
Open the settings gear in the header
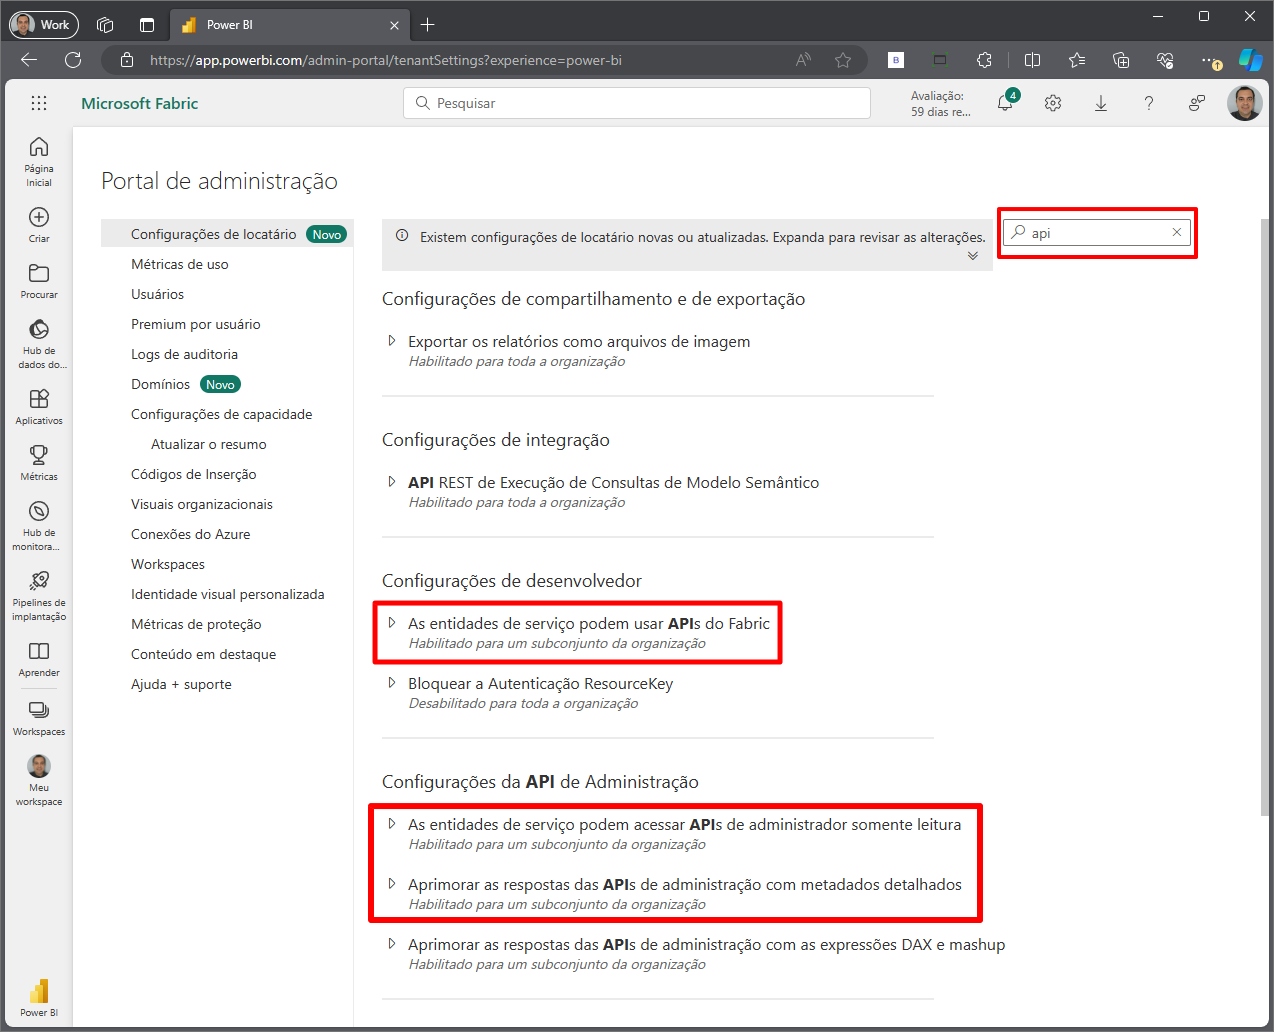(1053, 103)
